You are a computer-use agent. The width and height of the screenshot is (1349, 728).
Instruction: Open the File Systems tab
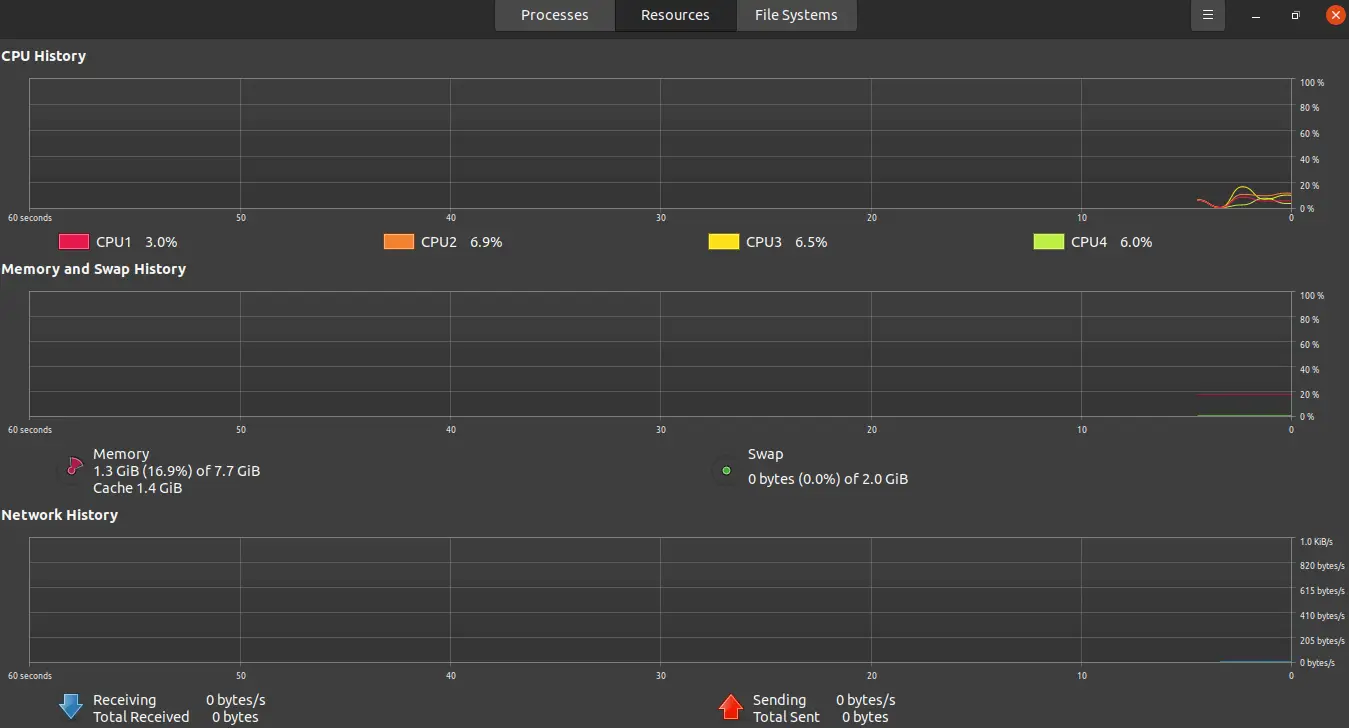796,15
